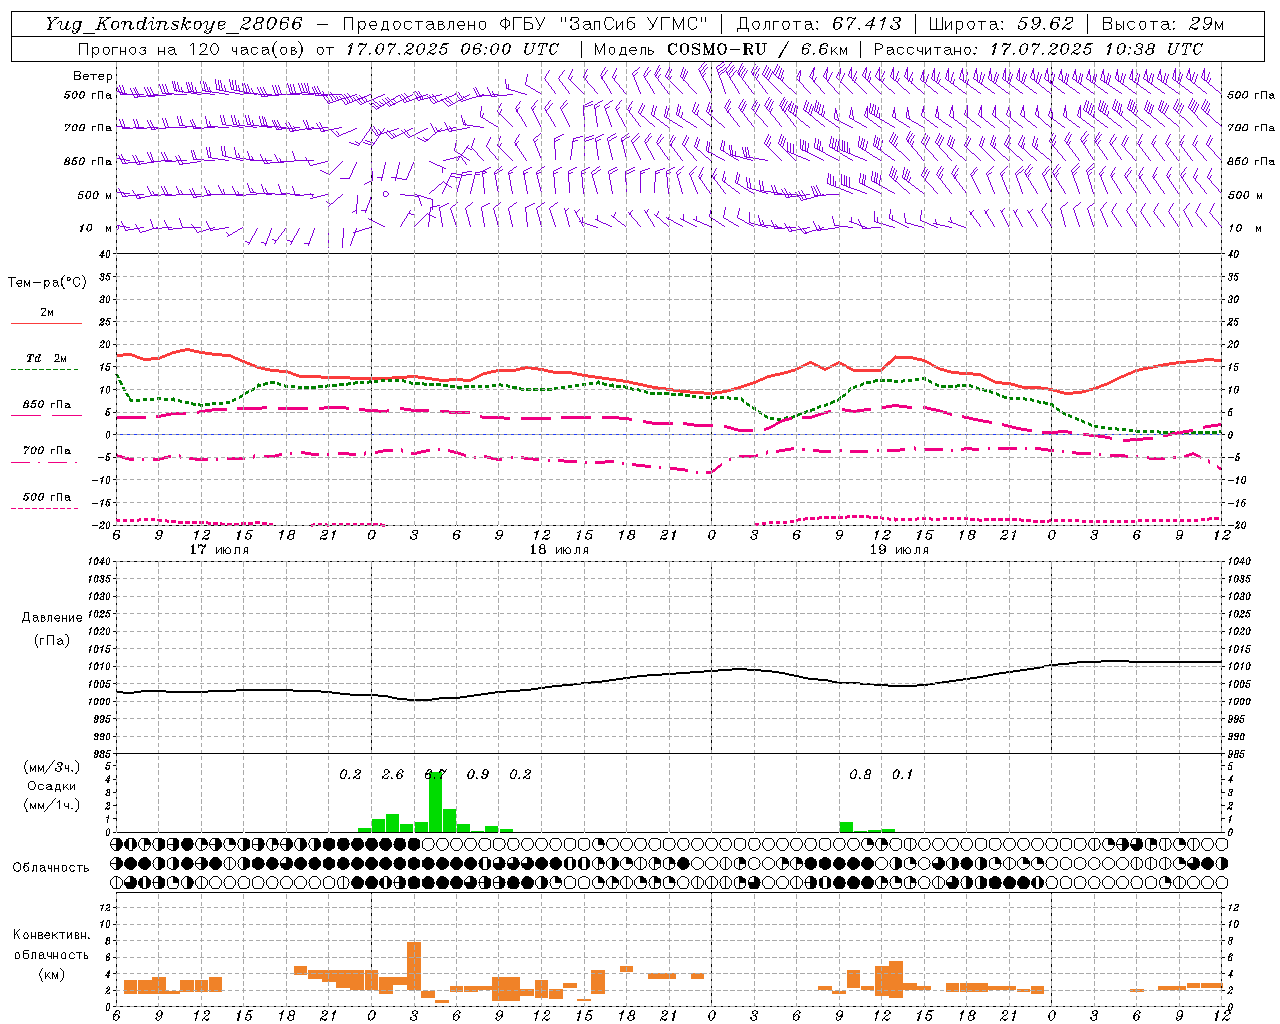The height and width of the screenshot is (1024, 1280).
Task: Click the '2.6' precipitation amount value
Action: click(x=393, y=775)
